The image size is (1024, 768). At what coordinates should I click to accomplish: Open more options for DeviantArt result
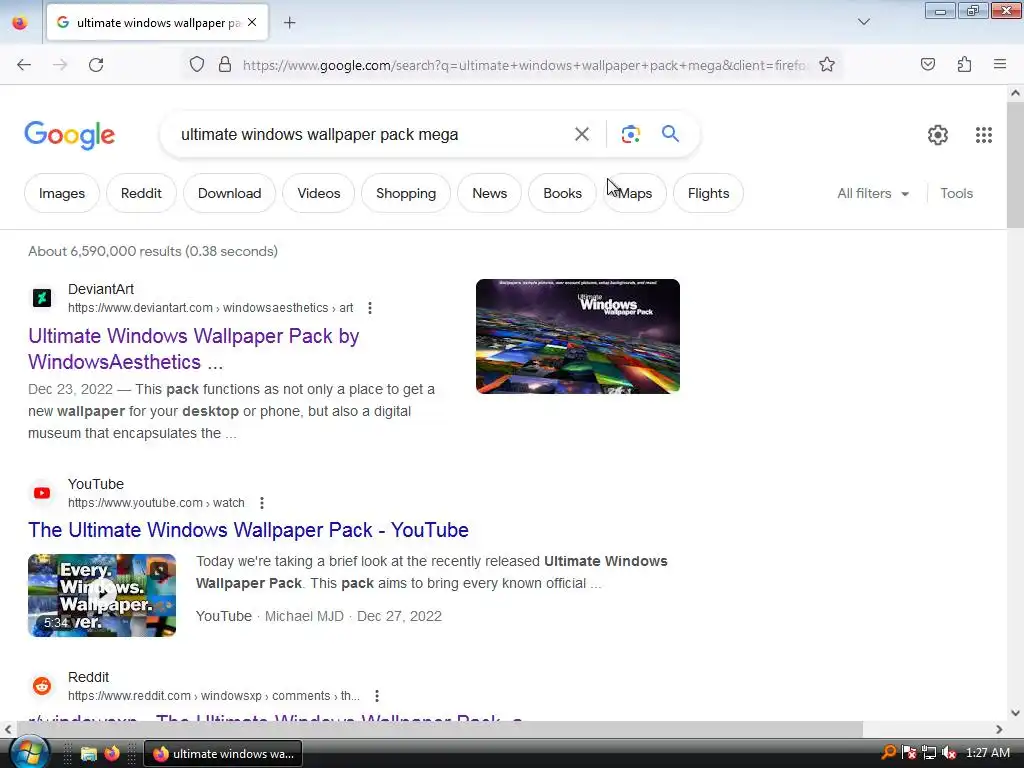tap(370, 308)
